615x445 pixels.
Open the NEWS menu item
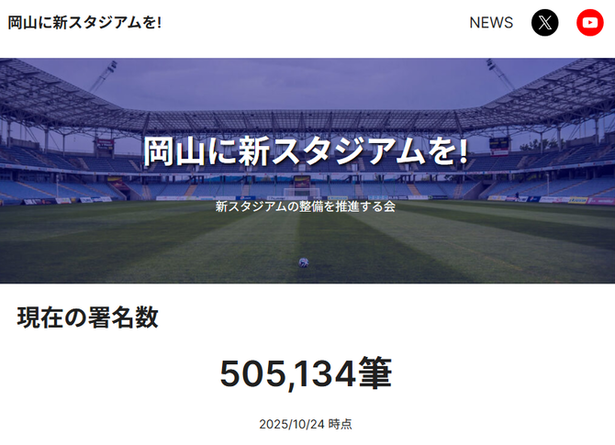tap(491, 22)
